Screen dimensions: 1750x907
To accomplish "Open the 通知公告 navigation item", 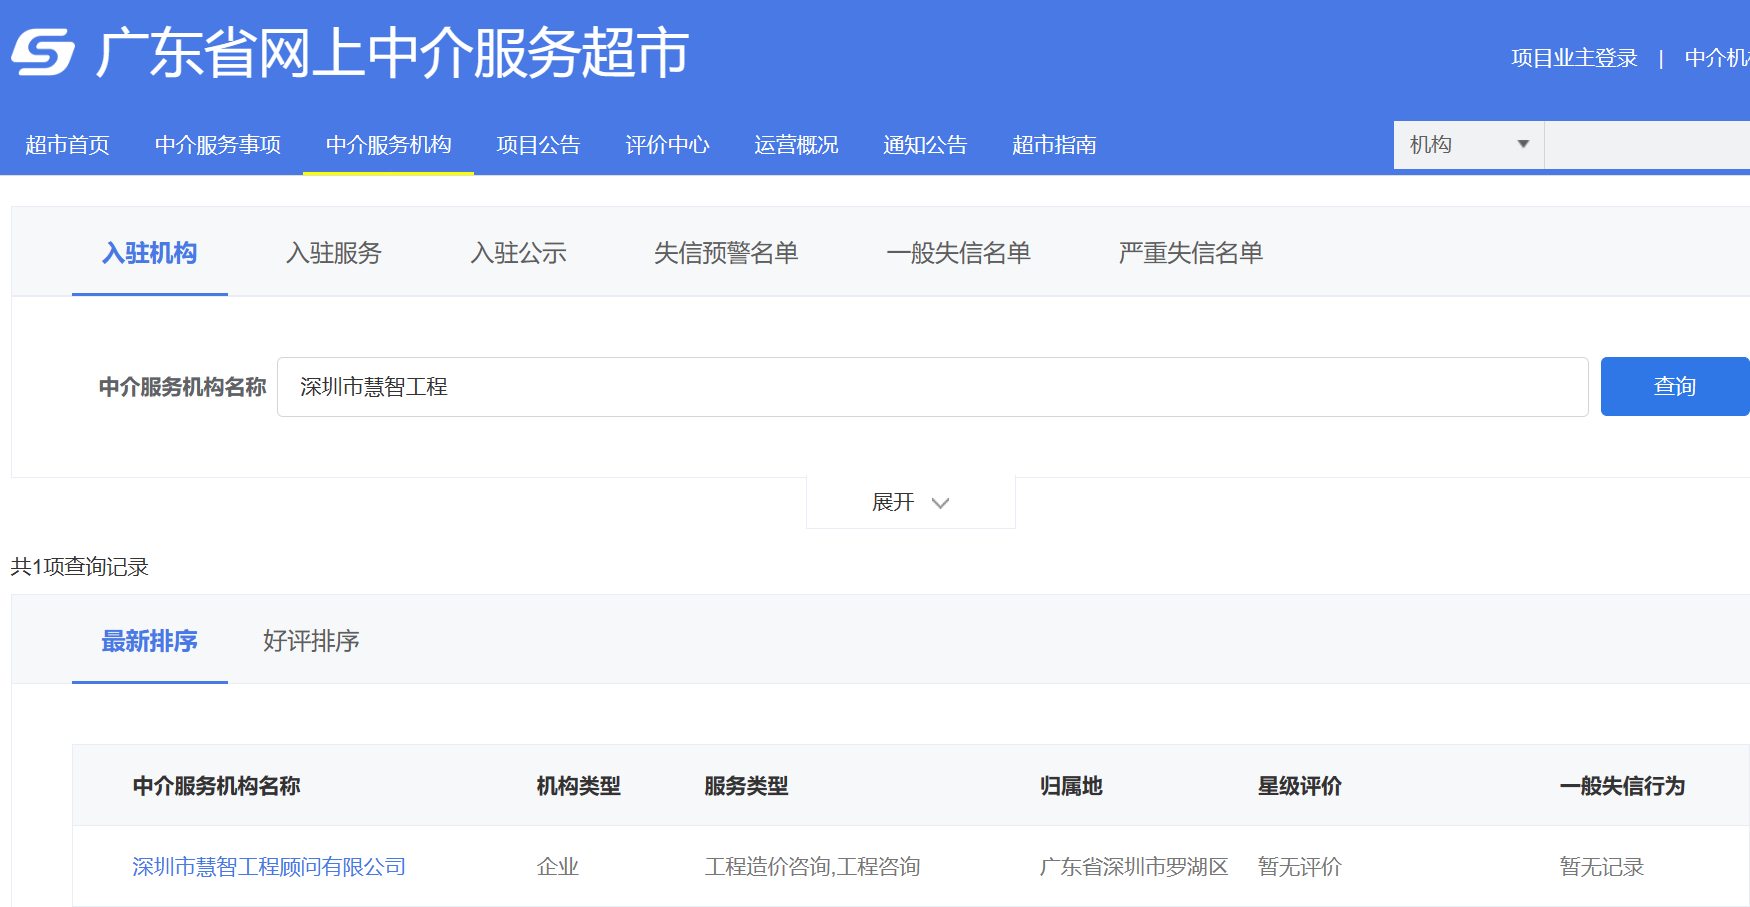I will (925, 145).
